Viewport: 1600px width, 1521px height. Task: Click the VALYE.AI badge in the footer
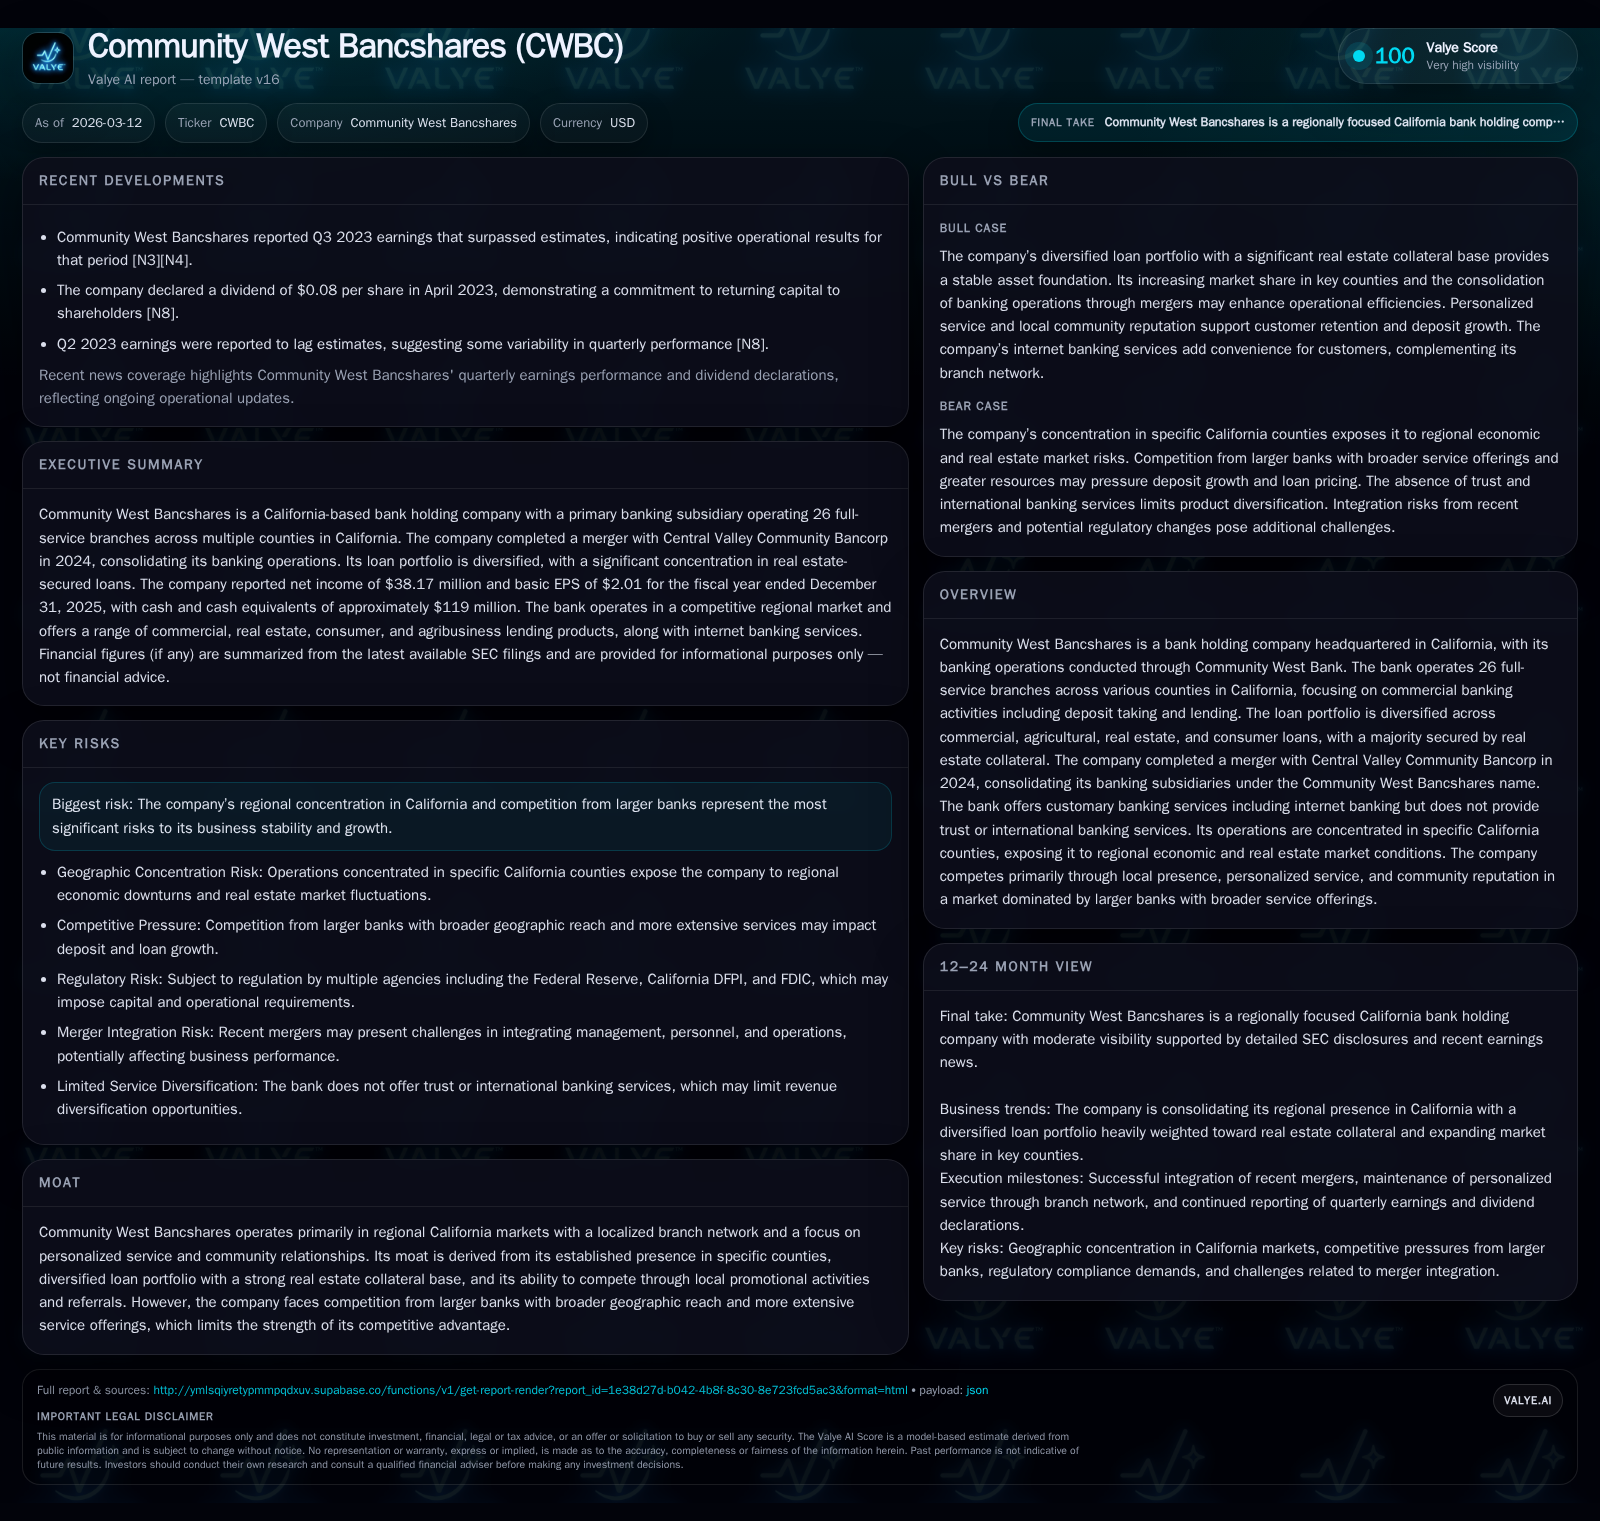1527,1400
